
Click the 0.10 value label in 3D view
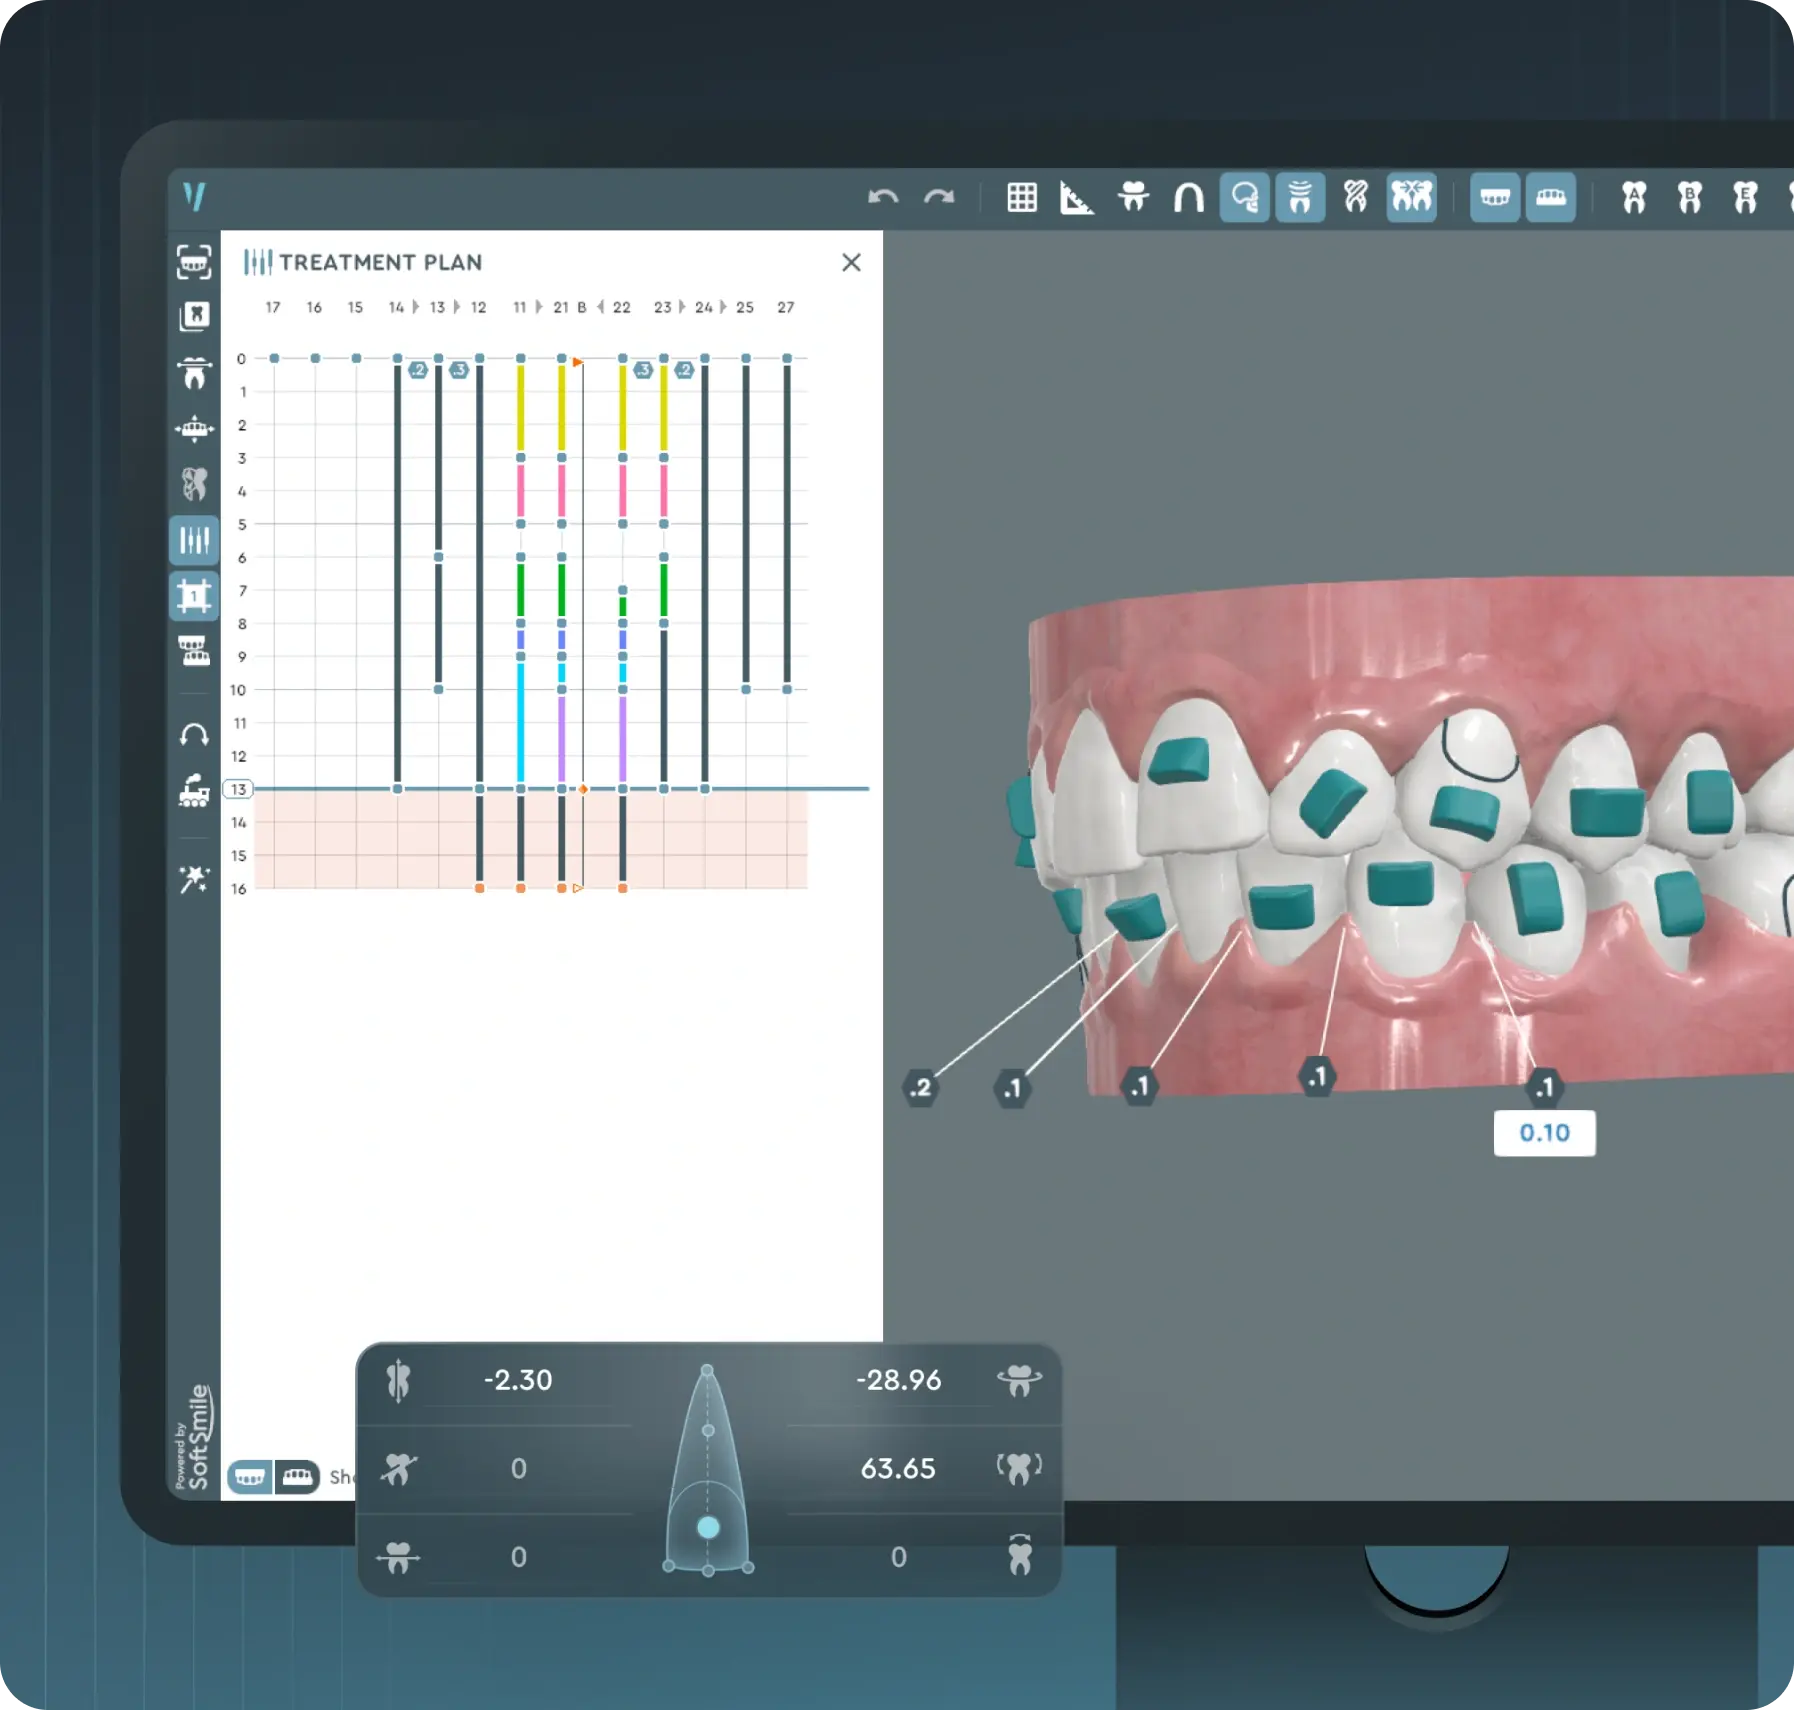[1544, 1133]
